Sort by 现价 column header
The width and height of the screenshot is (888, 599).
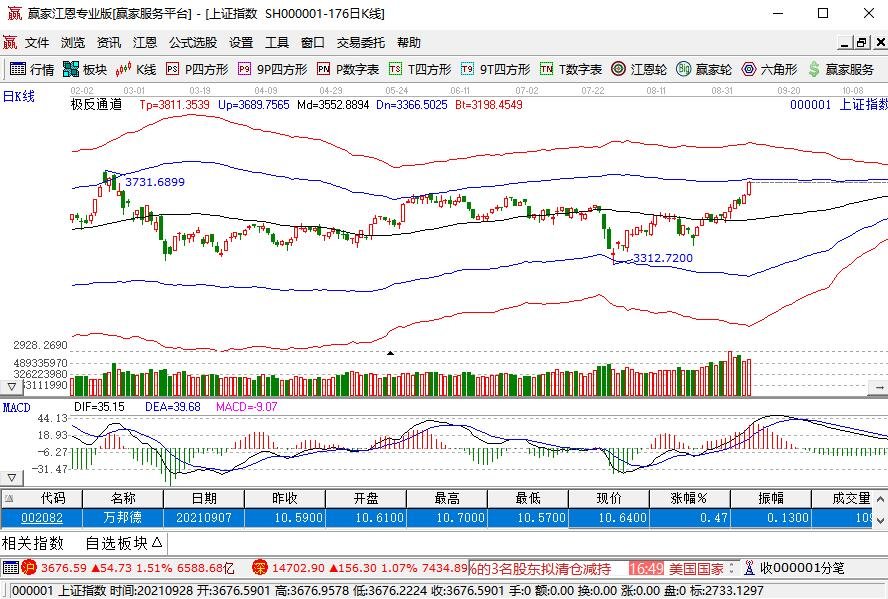609,498
